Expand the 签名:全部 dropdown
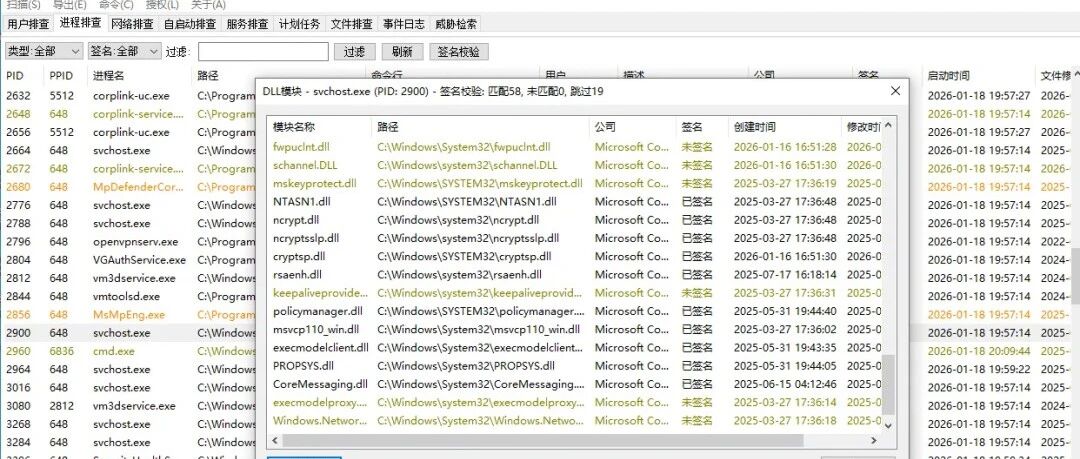Image resolution: width=1080 pixels, height=459 pixels. pos(125,52)
